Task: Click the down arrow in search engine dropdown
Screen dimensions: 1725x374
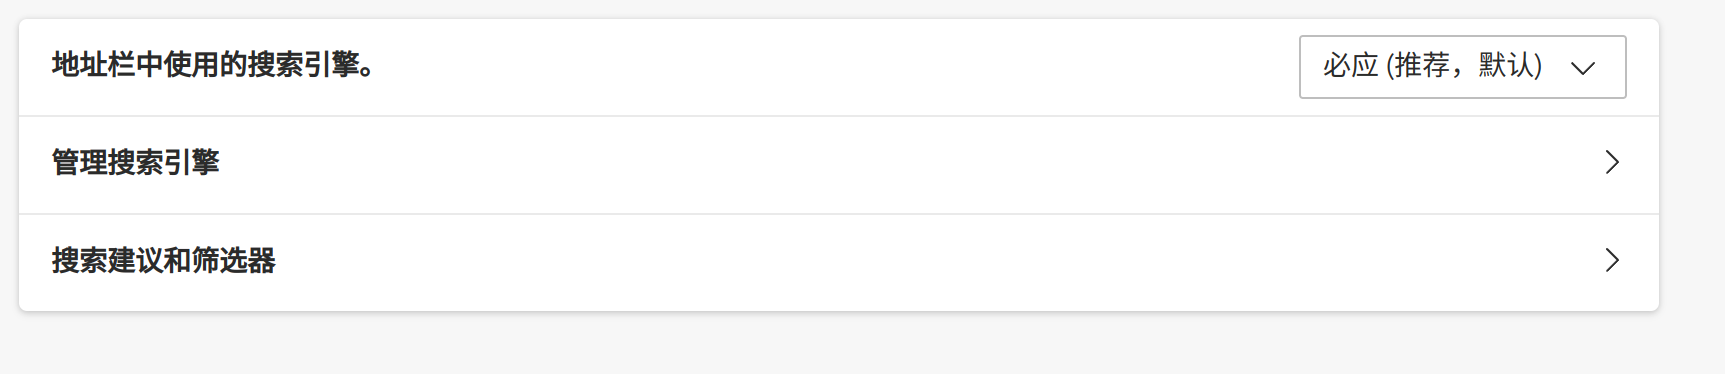Action: coord(1582,68)
